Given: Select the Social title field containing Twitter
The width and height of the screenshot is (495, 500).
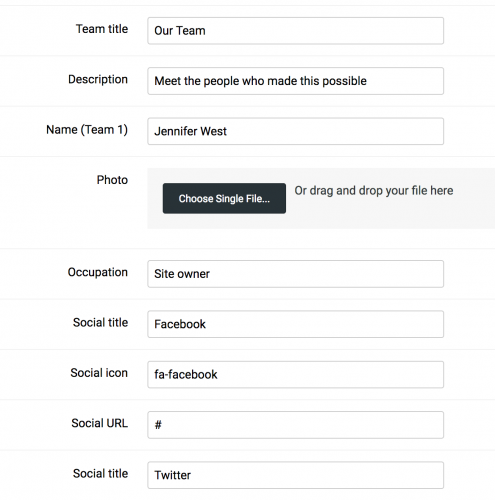Looking at the screenshot, I should (x=295, y=475).
